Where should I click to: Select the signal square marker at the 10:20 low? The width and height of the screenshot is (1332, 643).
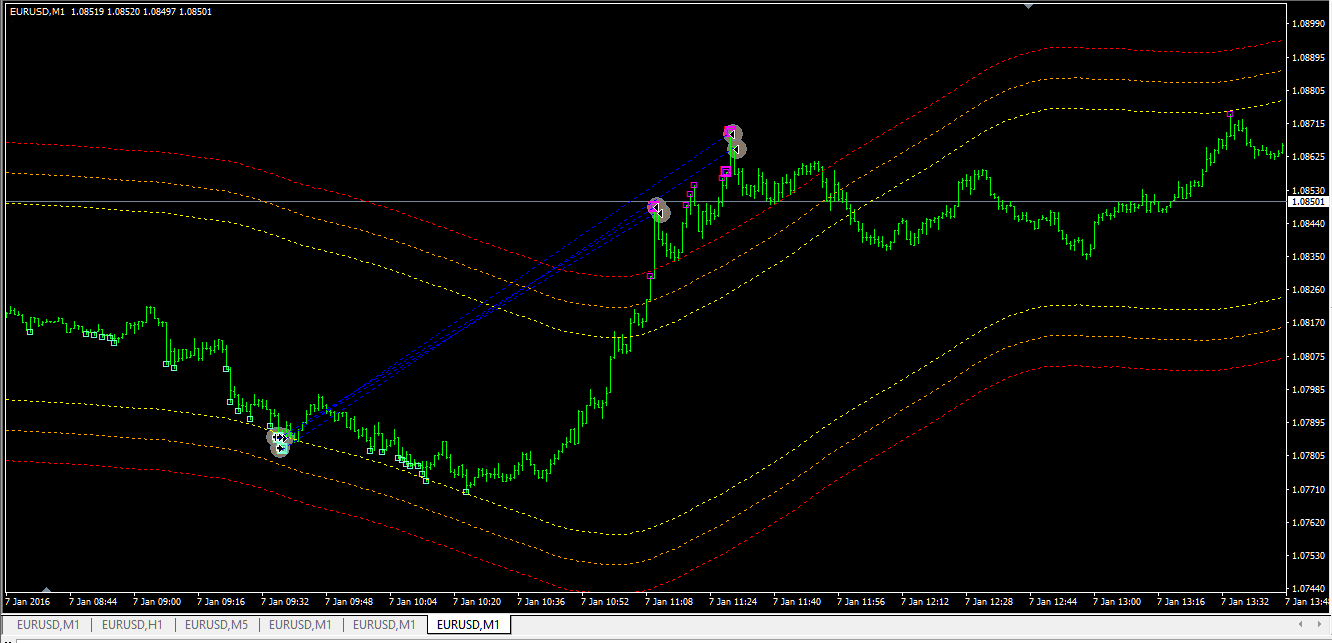(x=466, y=492)
